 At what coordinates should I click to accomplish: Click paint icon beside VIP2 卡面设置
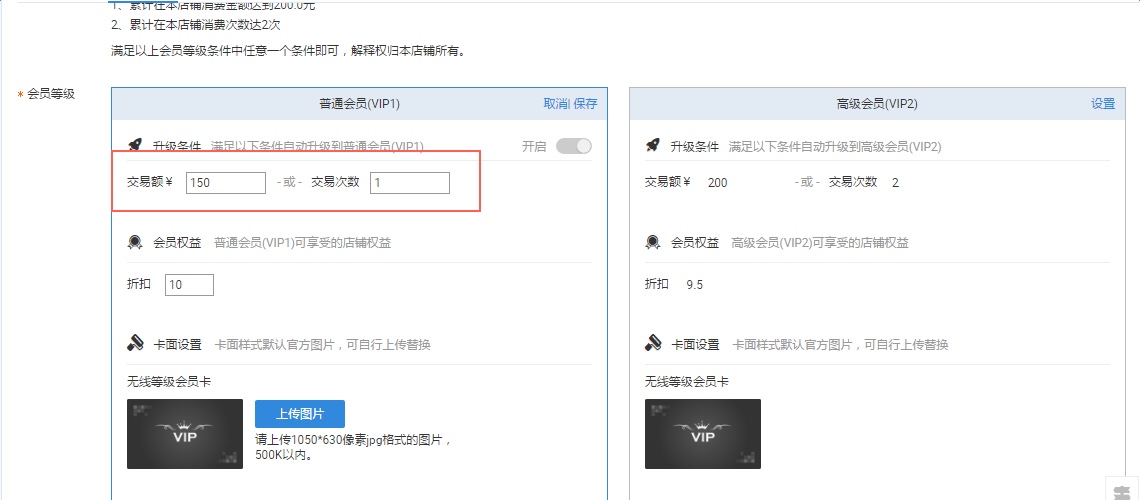(652, 344)
